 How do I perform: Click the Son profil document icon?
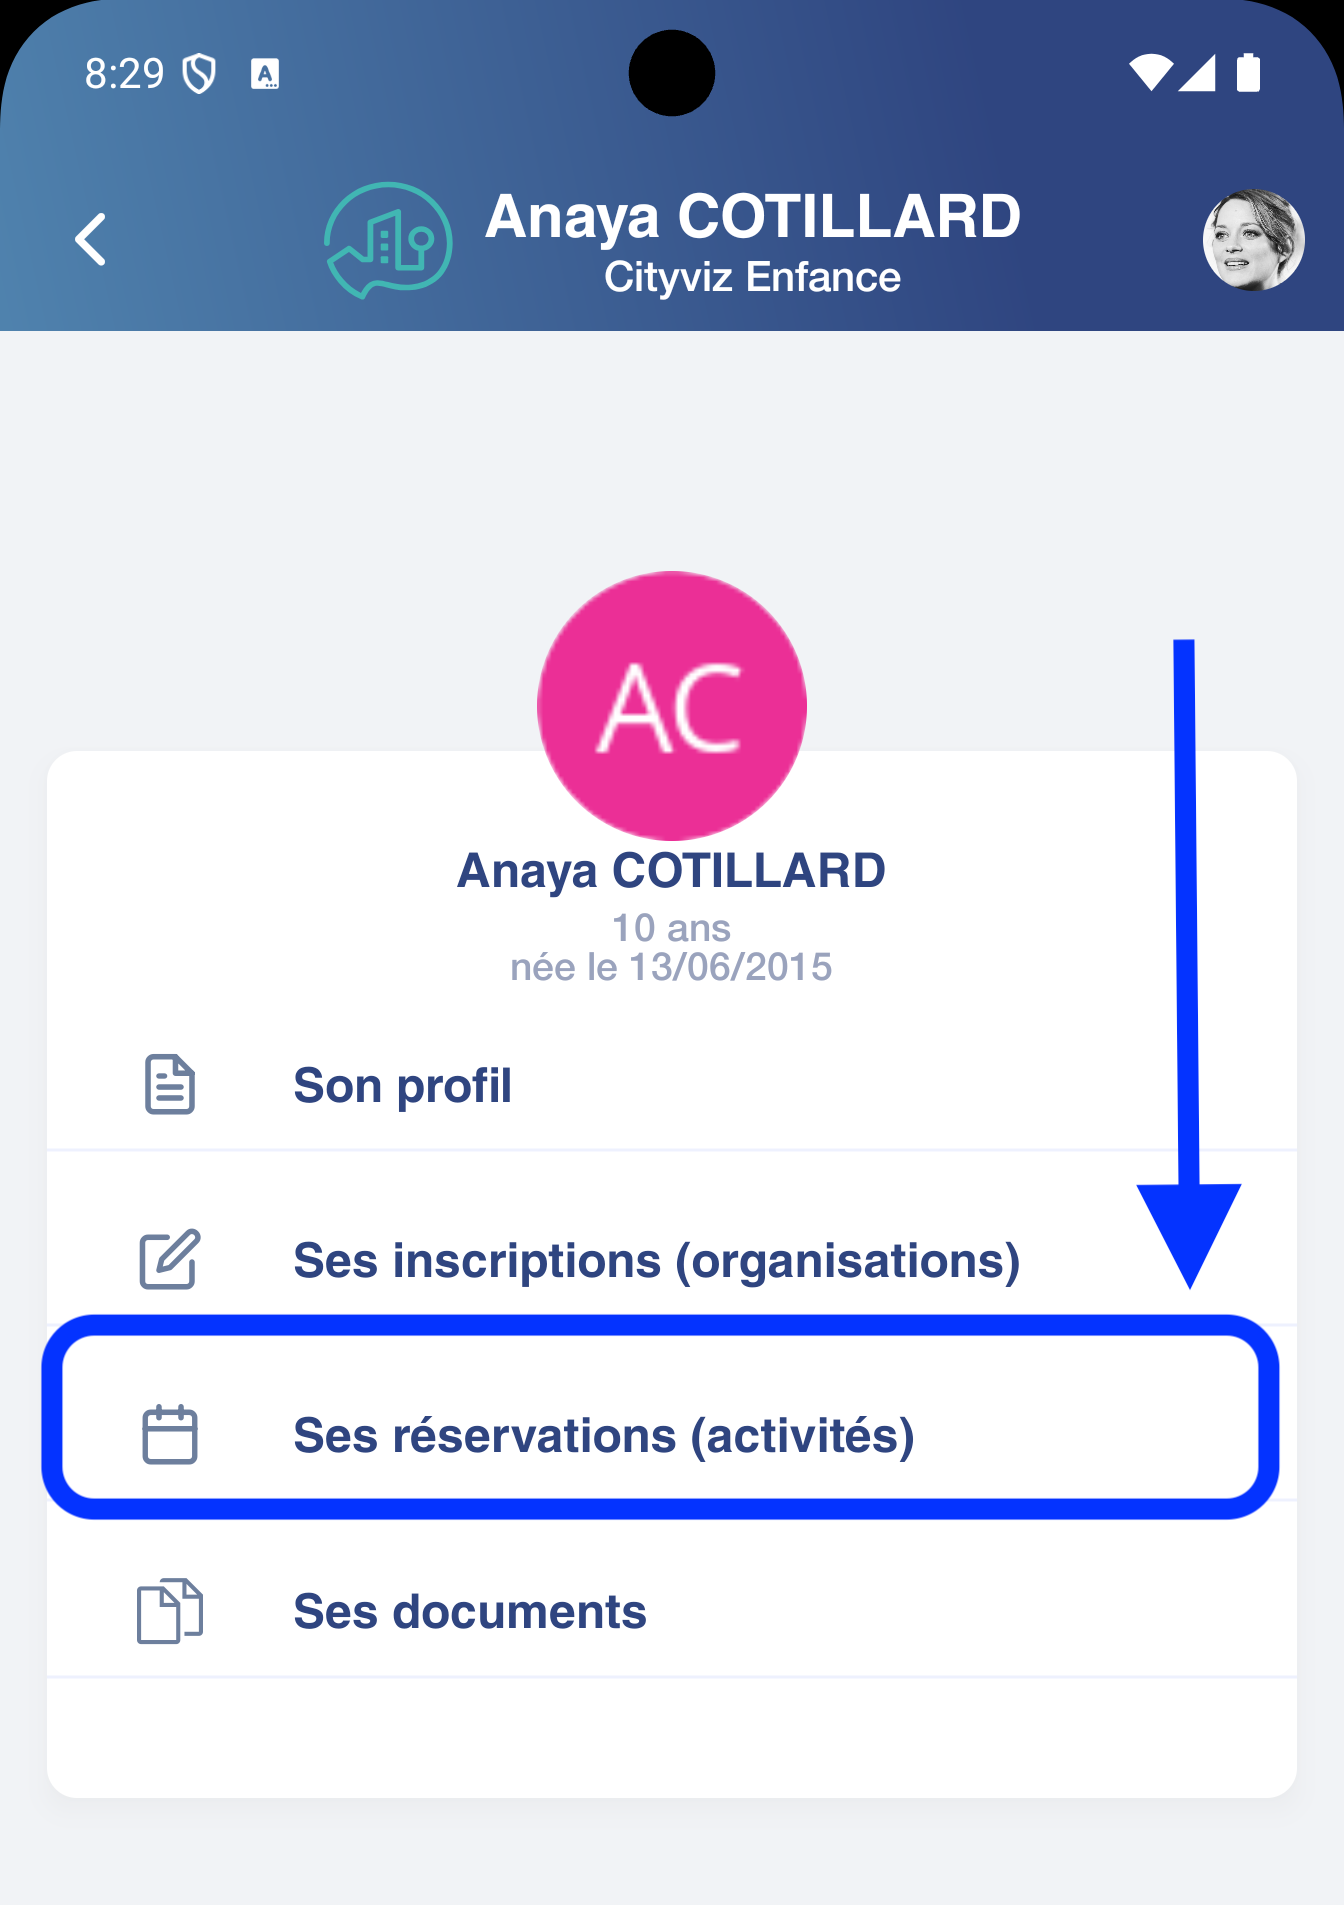click(170, 1084)
